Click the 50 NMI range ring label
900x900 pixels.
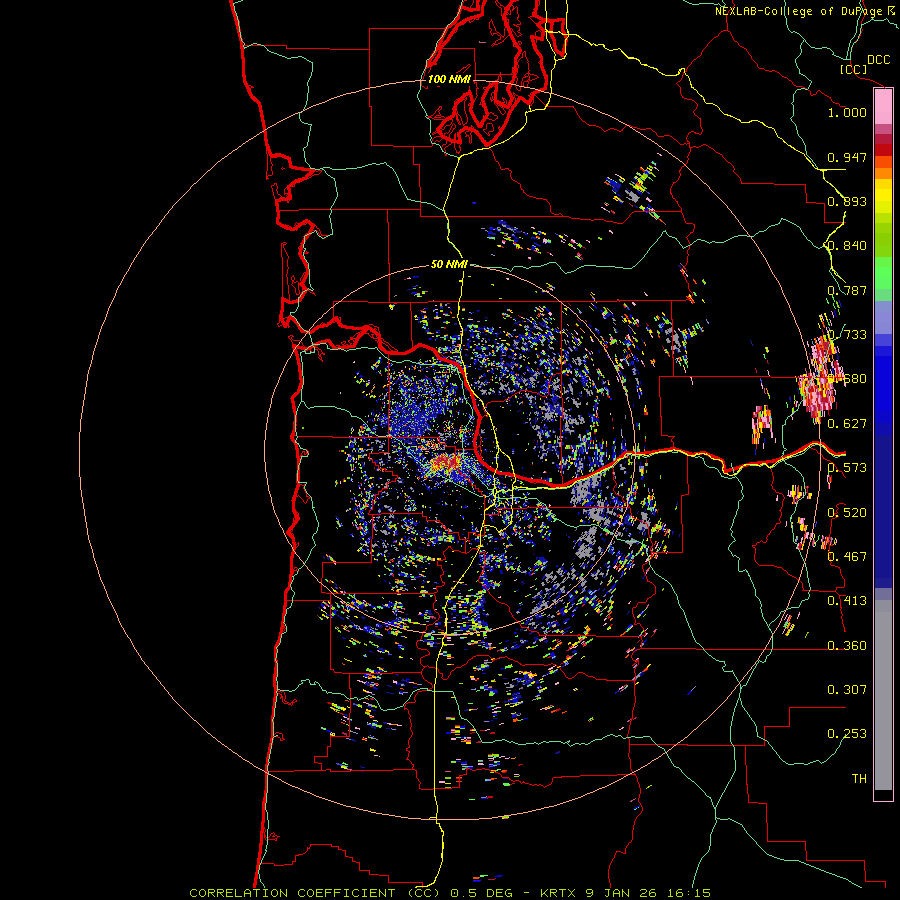[x=449, y=264]
